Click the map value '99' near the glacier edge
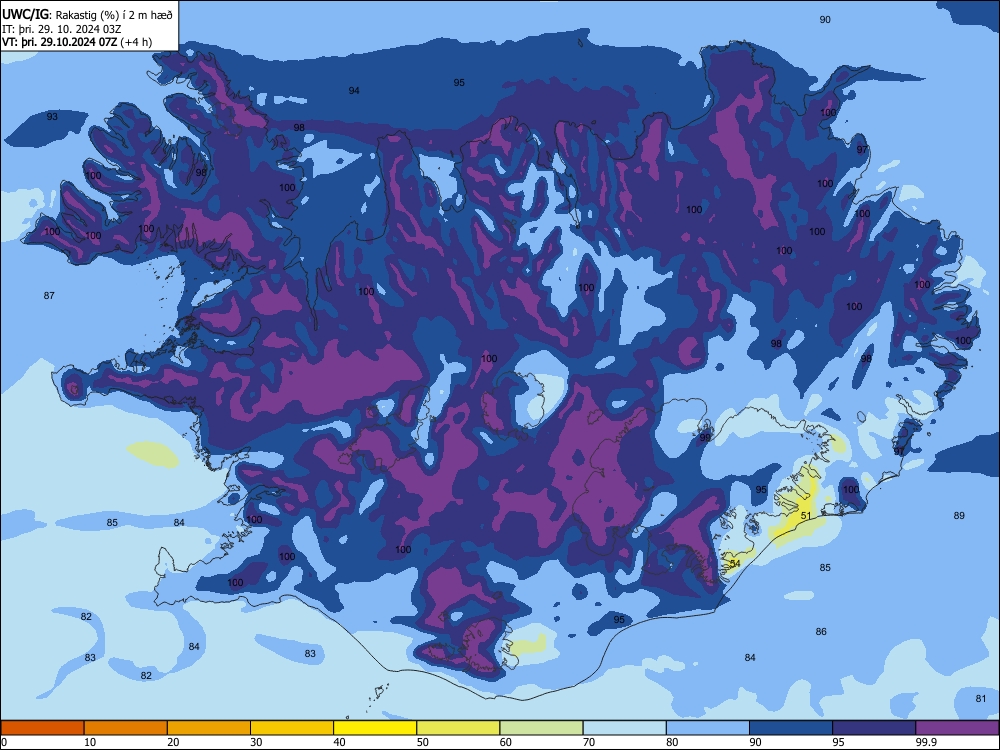The width and height of the screenshot is (1000, 750). [x=705, y=438]
